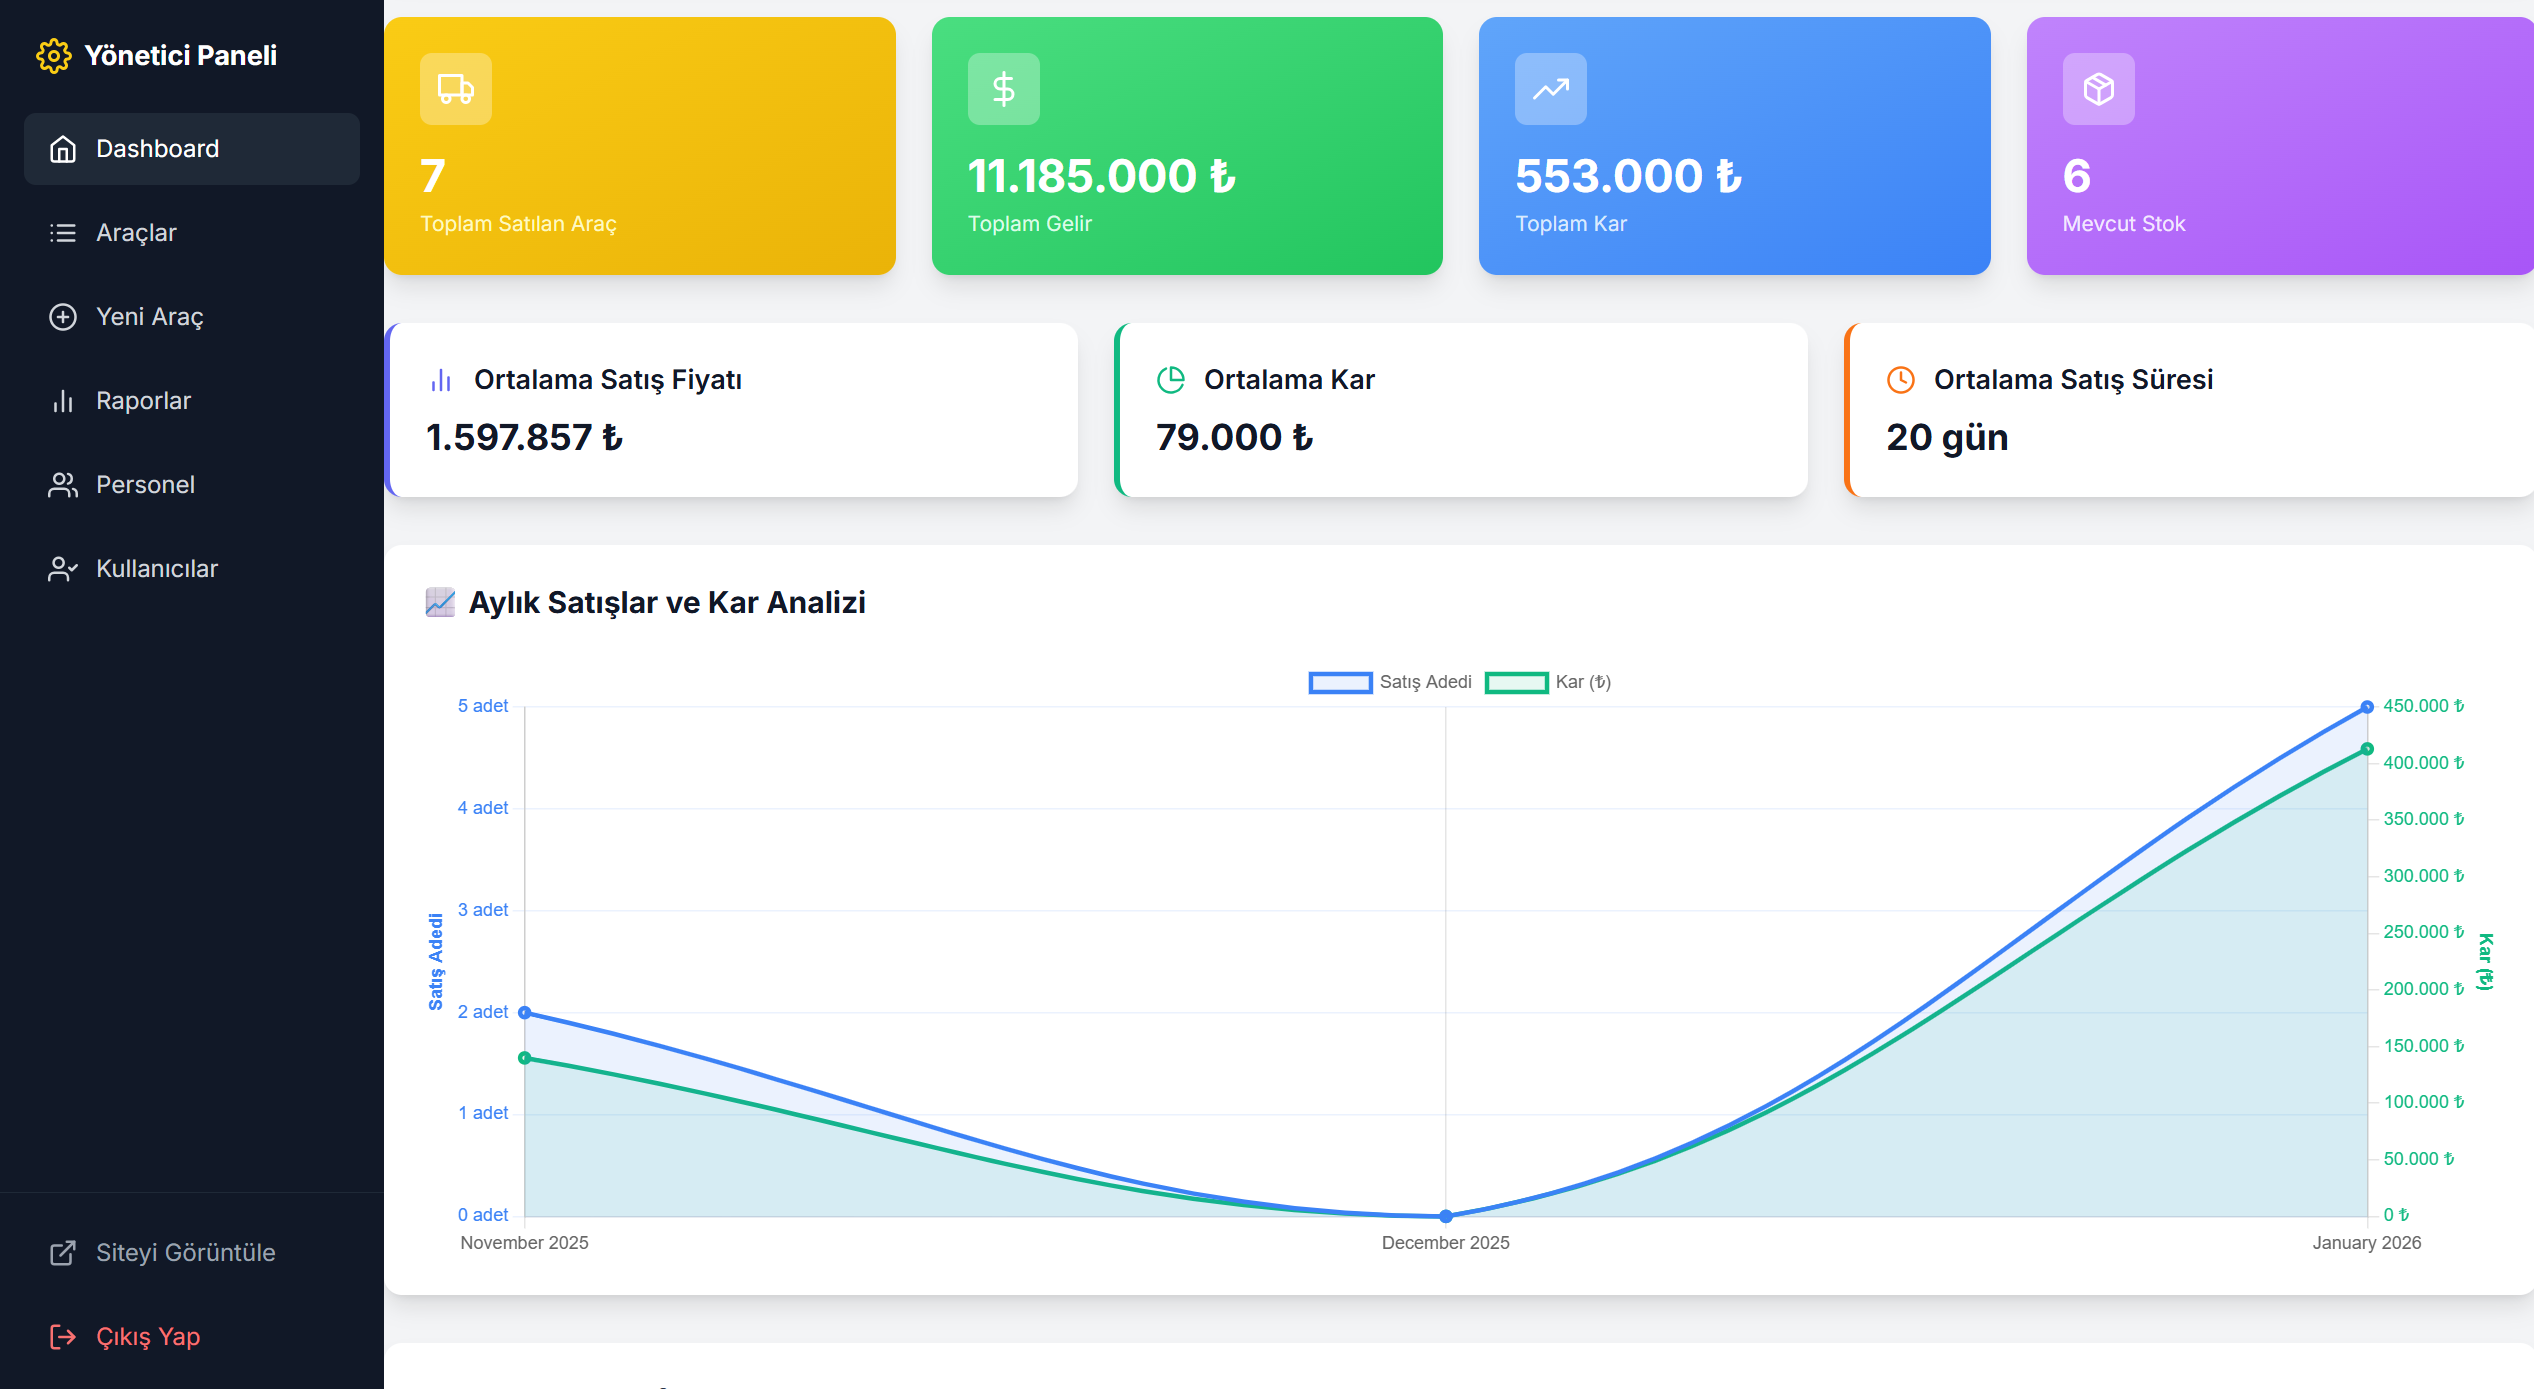Image resolution: width=2534 pixels, height=1389 pixels.
Task: Click the trending-up arrow icon on blue card
Action: point(1550,89)
